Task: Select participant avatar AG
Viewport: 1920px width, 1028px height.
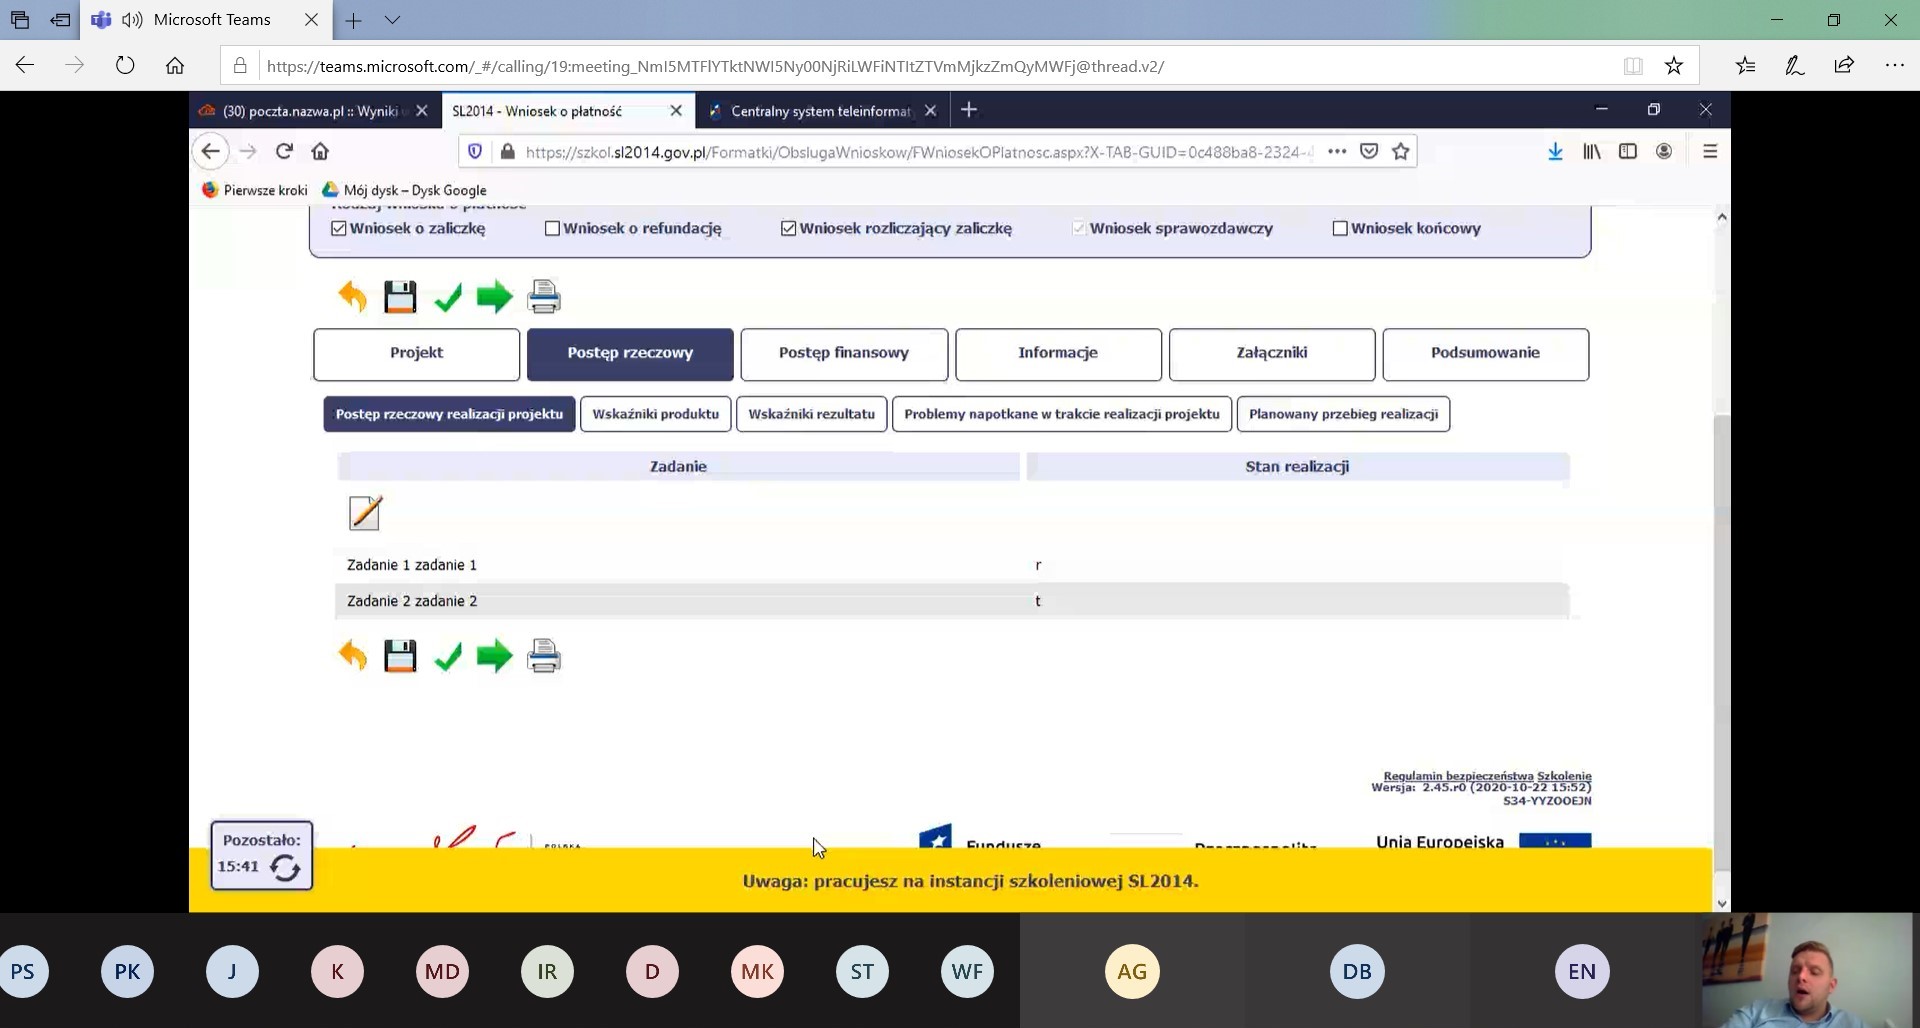Action: tap(1132, 971)
